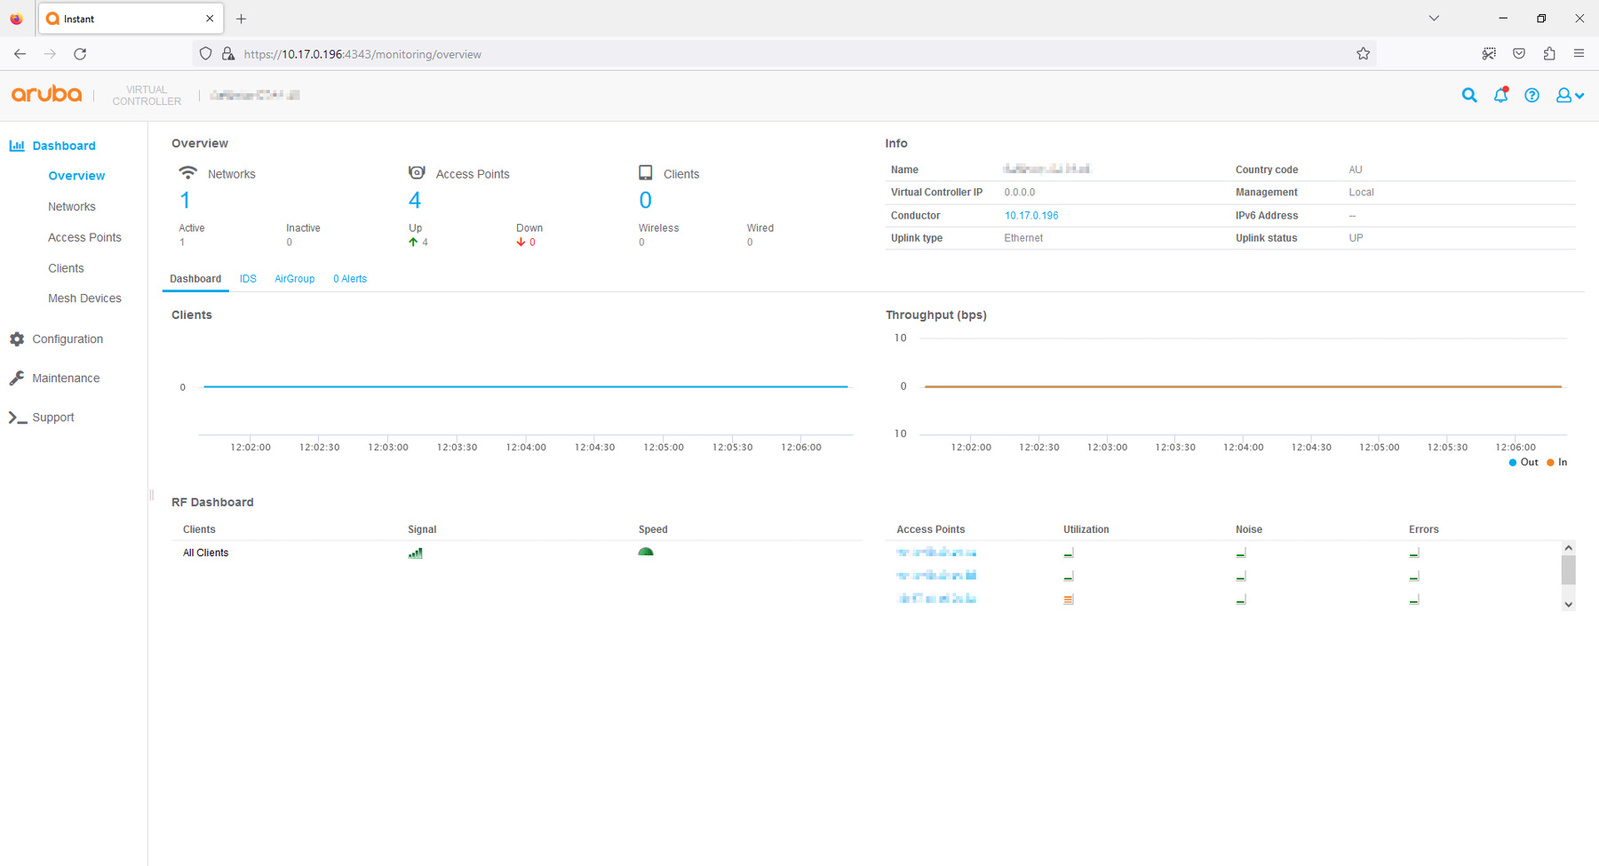Open Access Points in the sidebar
Viewport: 1599px width, 866px height.
coord(85,238)
